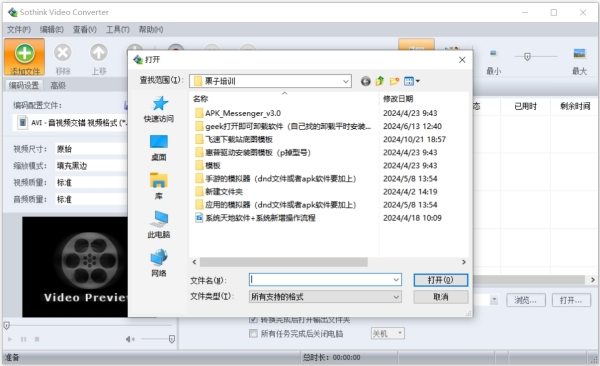Open the view menu icon in dialog

(x=412, y=81)
